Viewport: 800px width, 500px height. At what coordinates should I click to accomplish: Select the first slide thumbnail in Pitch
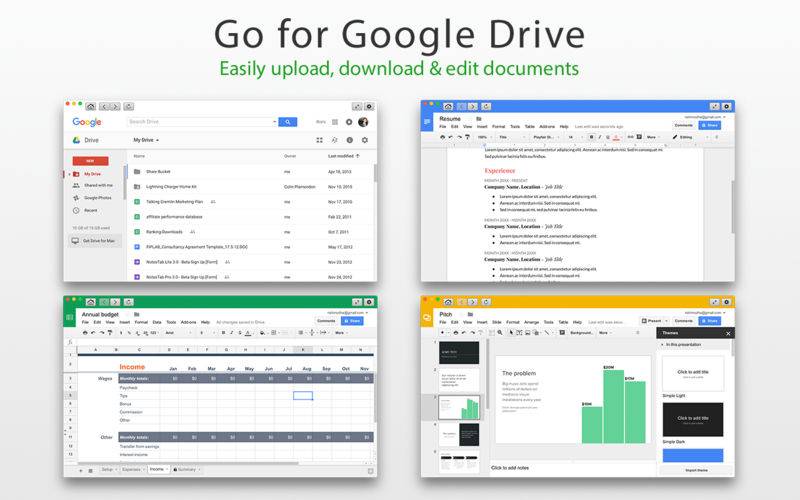coord(459,353)
